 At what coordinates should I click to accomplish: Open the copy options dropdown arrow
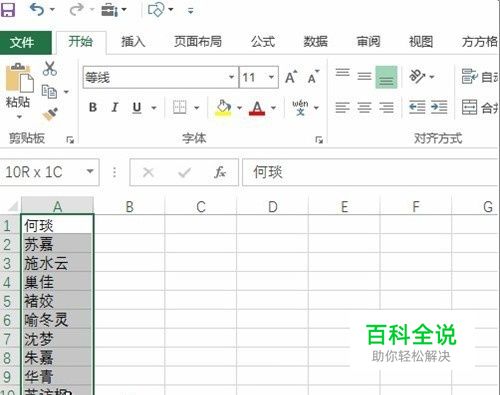(66, 92)
